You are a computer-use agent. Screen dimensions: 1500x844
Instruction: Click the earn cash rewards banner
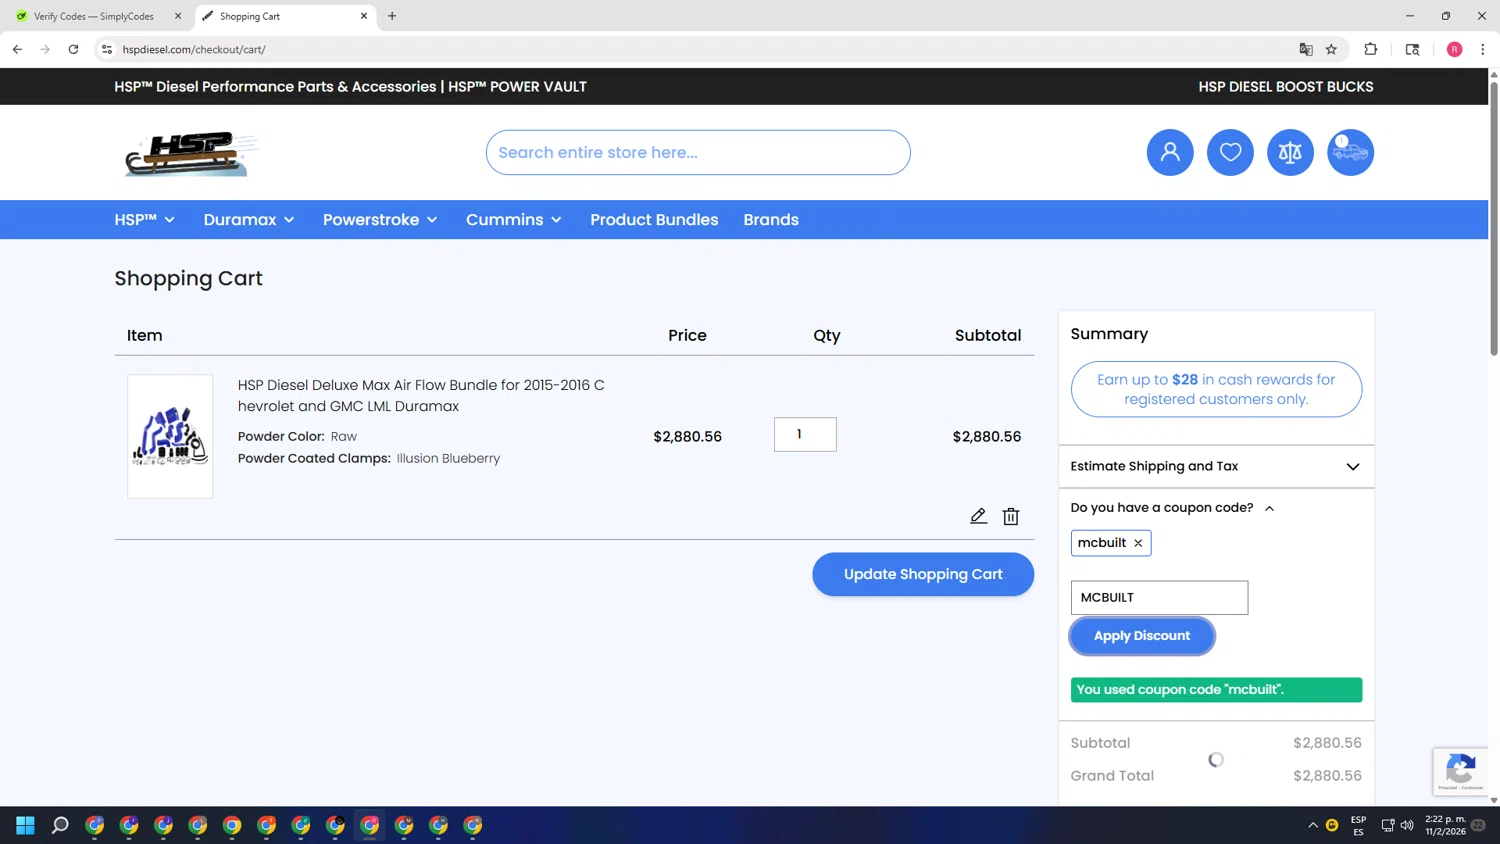1216,389
